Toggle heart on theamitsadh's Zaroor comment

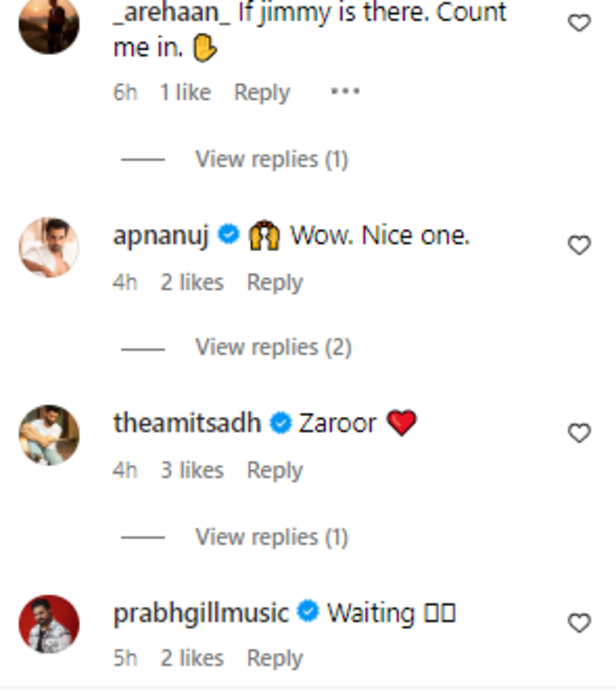[x=579, y=433]
